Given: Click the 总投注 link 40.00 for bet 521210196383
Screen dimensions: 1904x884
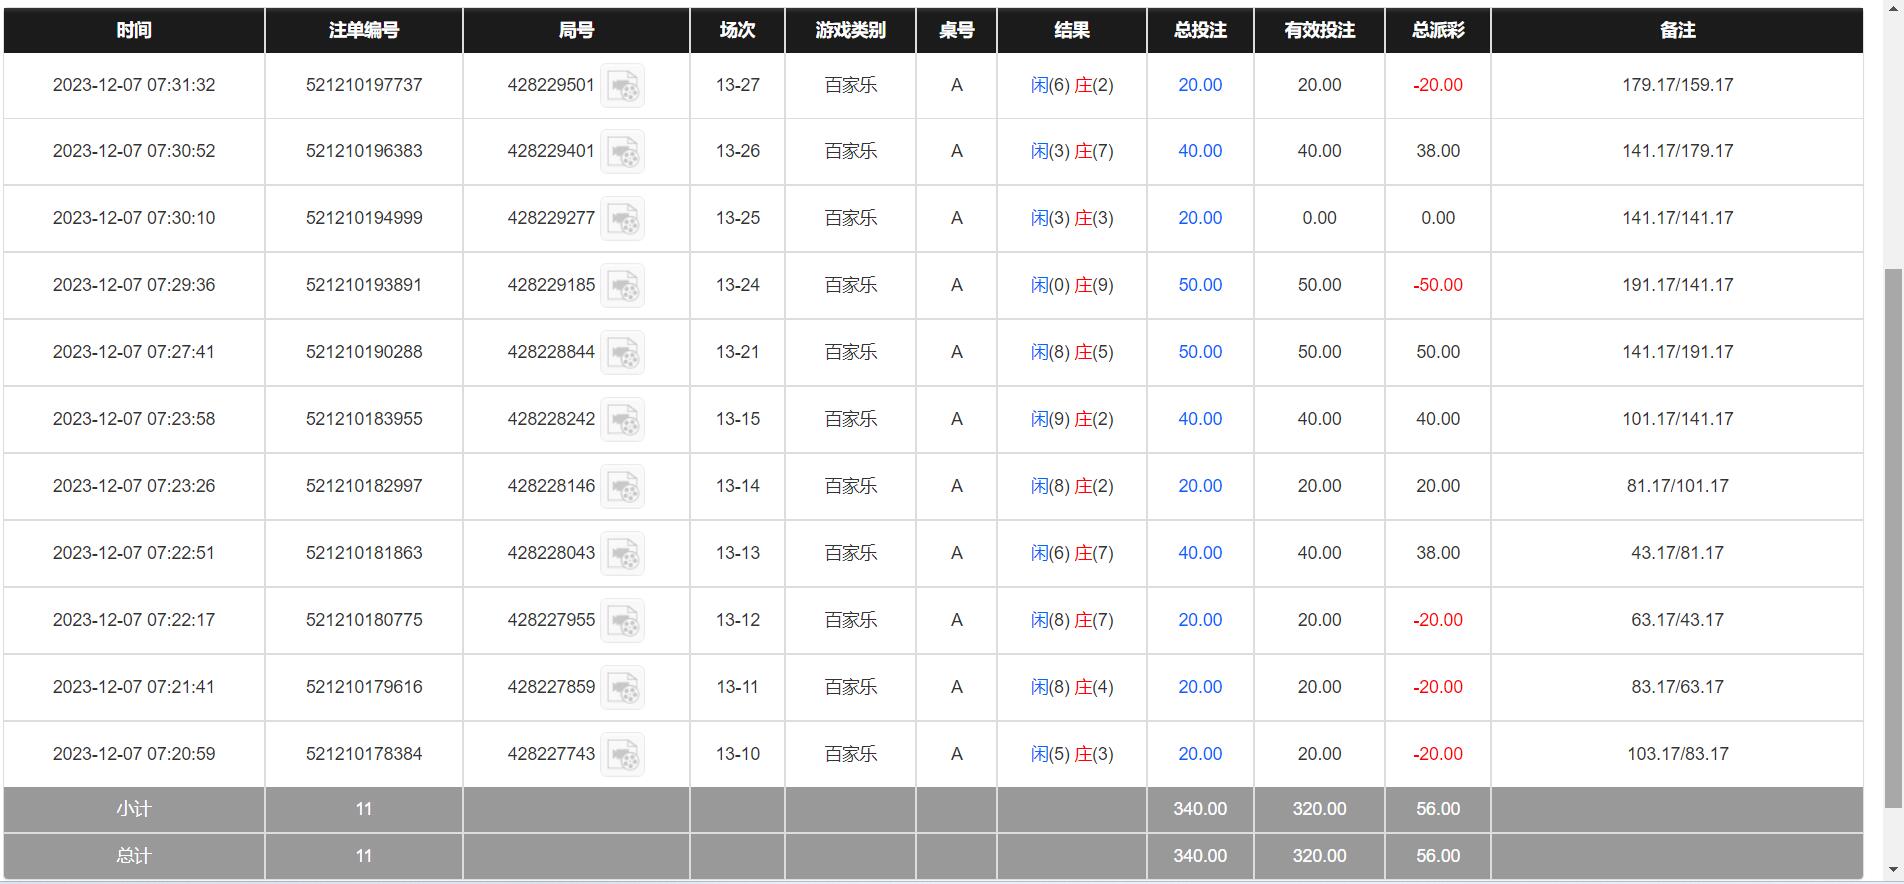Looking at the screenshot, I should (x=1200, y=151).
